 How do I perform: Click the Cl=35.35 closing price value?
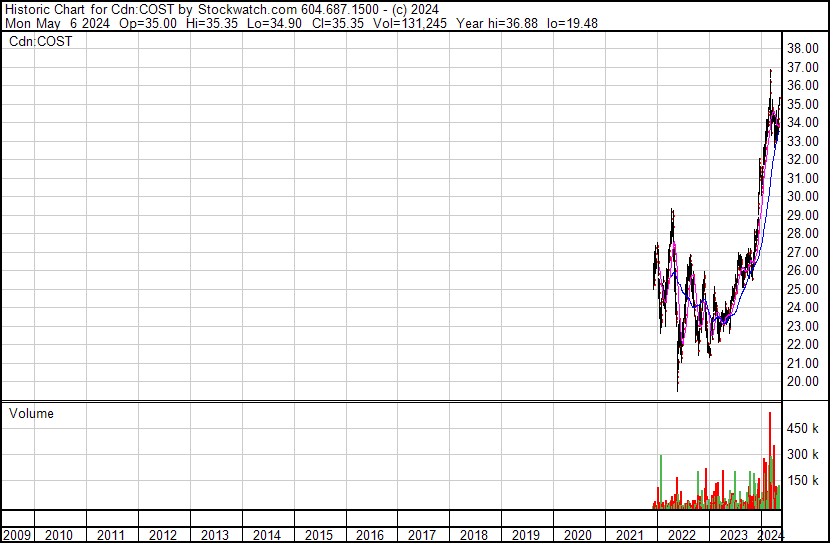coord(338,23)
